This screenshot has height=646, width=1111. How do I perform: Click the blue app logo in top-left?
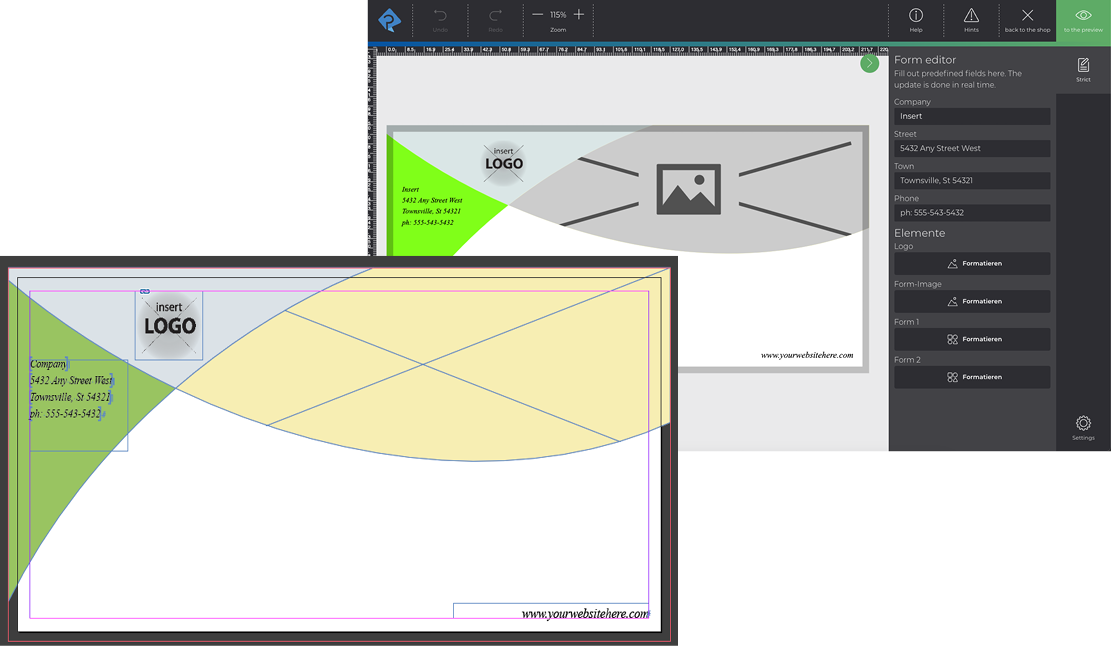[x=389, y=20]
